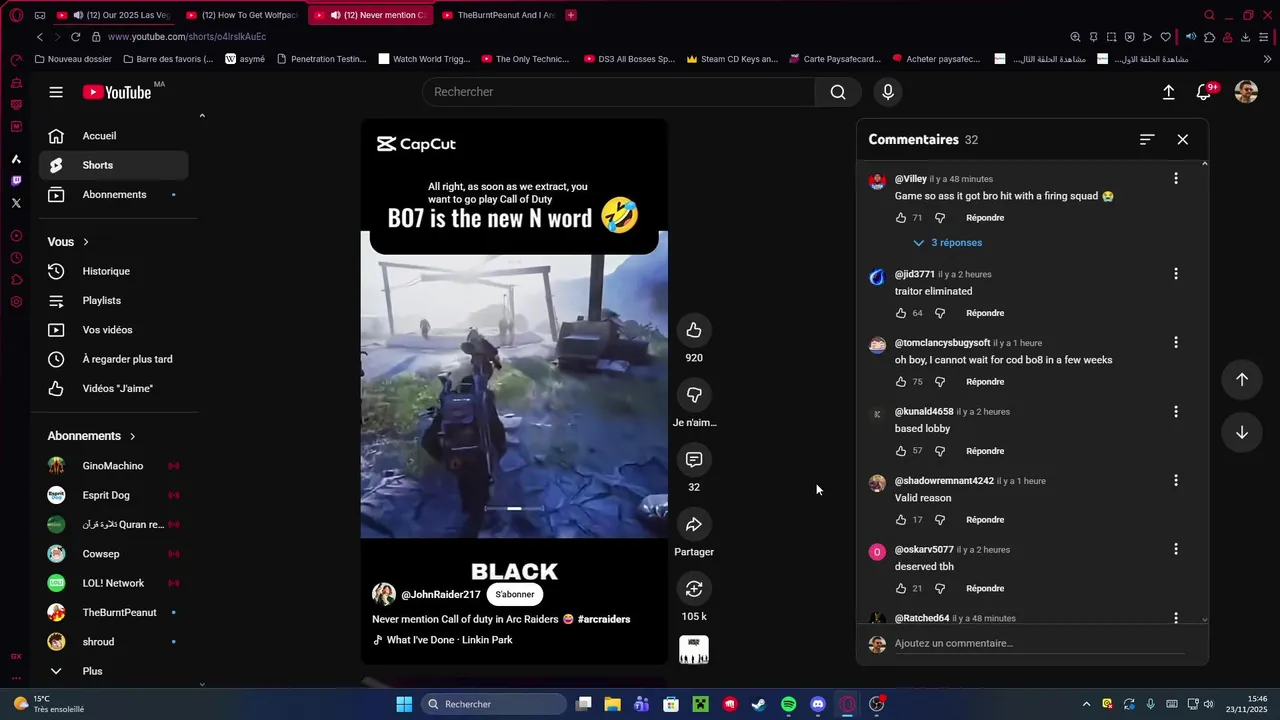Like the @jid3771 comment

coord(901,313)
